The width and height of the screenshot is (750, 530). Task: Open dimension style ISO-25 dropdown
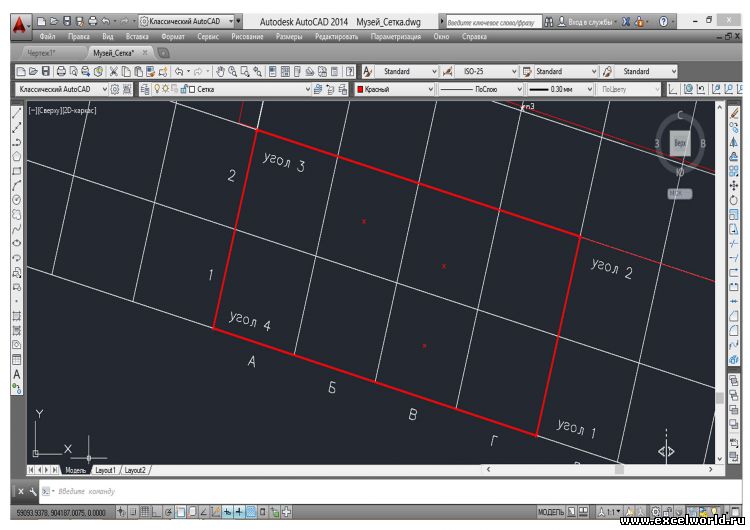coord(486,72)
